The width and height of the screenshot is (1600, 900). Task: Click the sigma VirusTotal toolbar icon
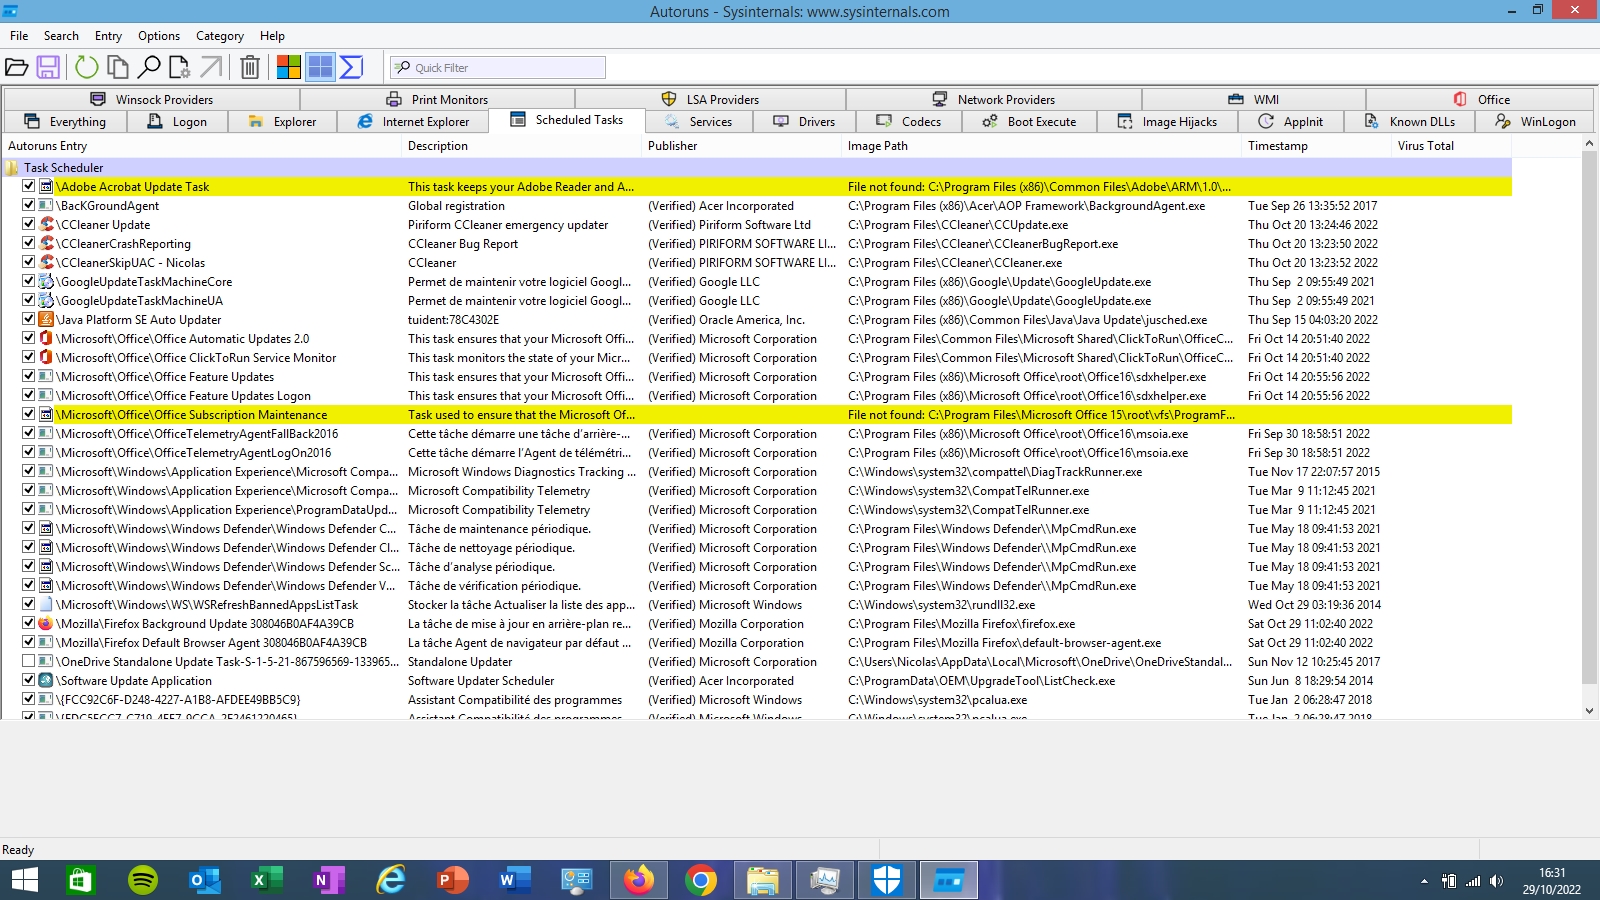click(352, 67)
